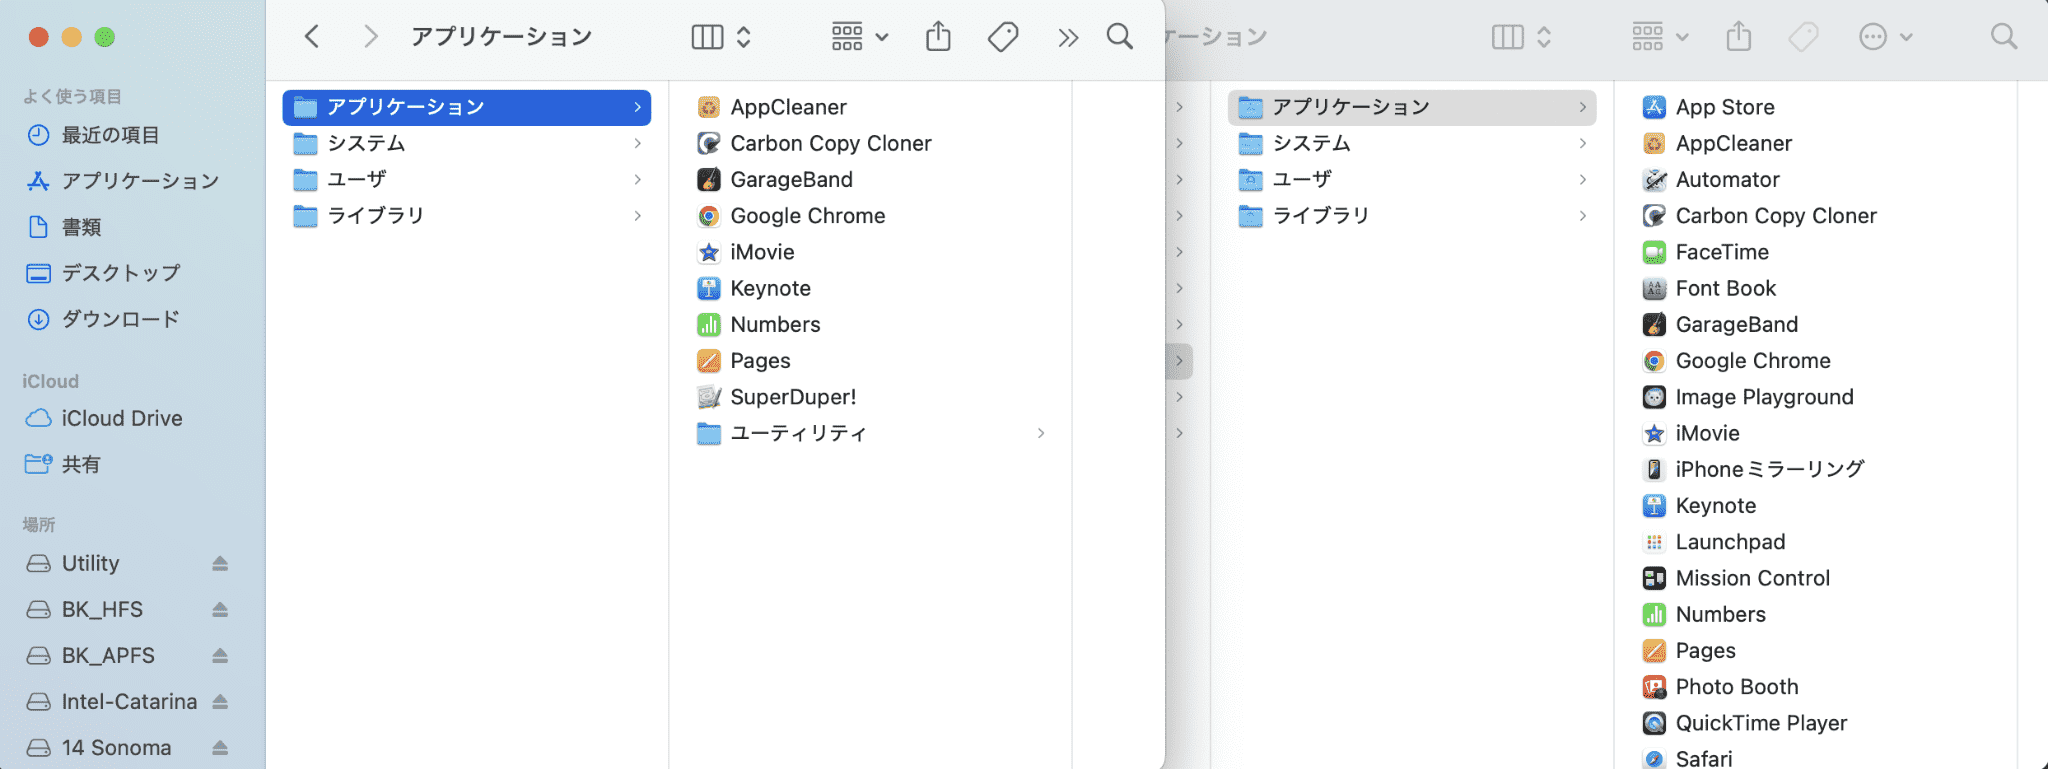Viewport: 2048px width, 769px height.
Task: Select Font Book in the back window
Action: click(1708, 288)
